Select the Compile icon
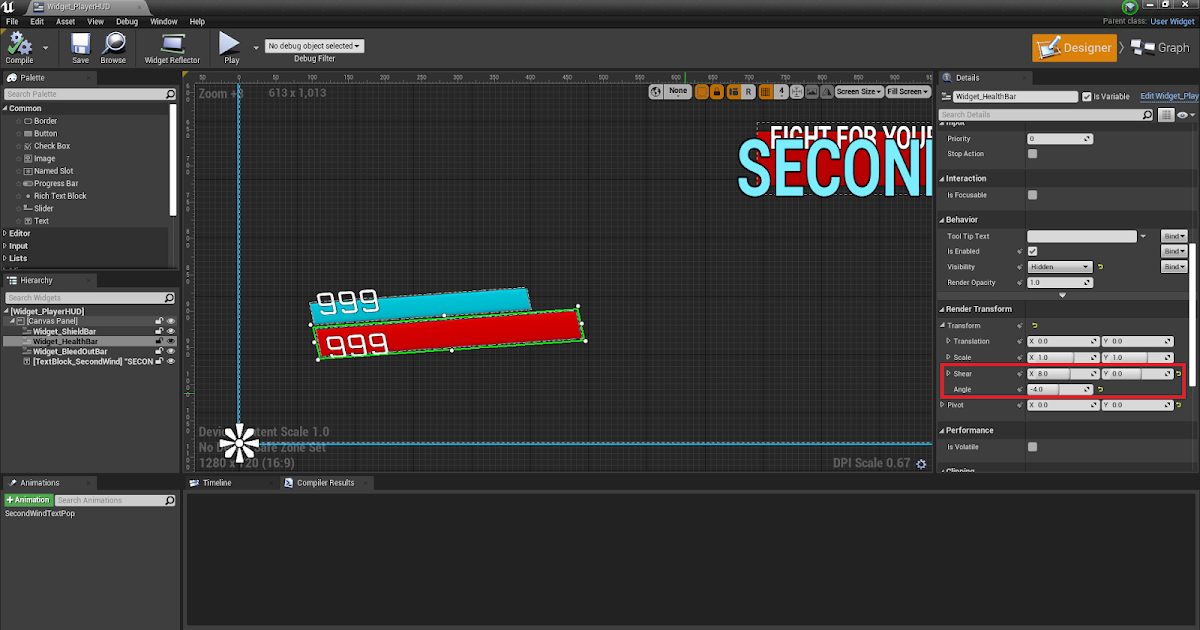The width and height of the screenshot is (1200, 630). point(18,45)
